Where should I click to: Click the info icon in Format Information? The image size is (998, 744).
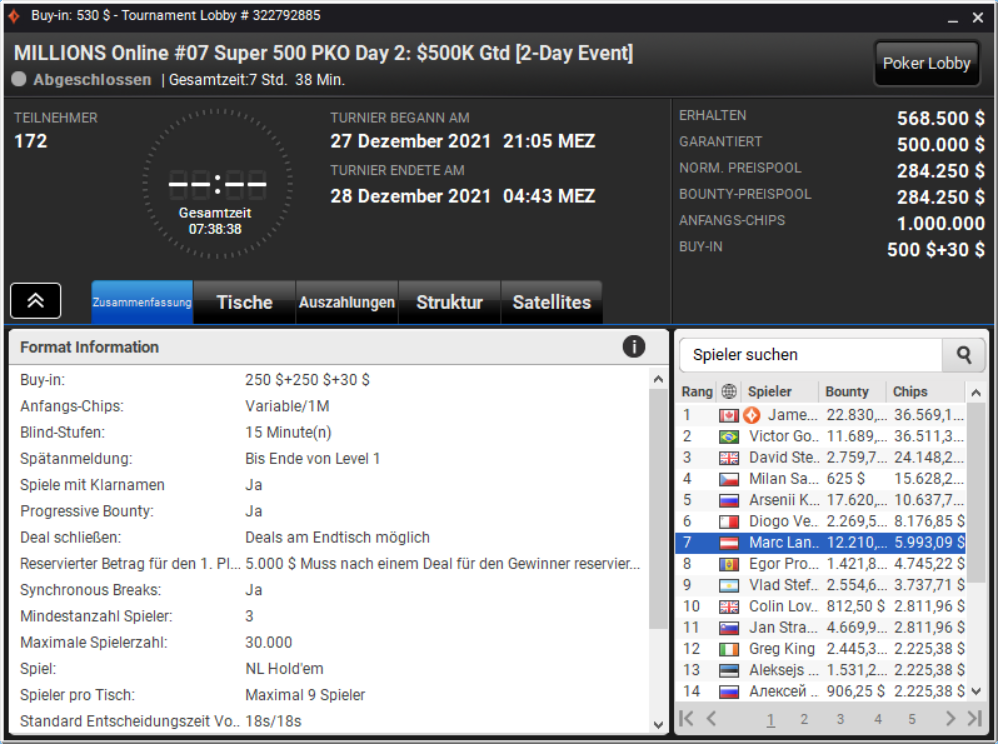[x=633, y=347]
